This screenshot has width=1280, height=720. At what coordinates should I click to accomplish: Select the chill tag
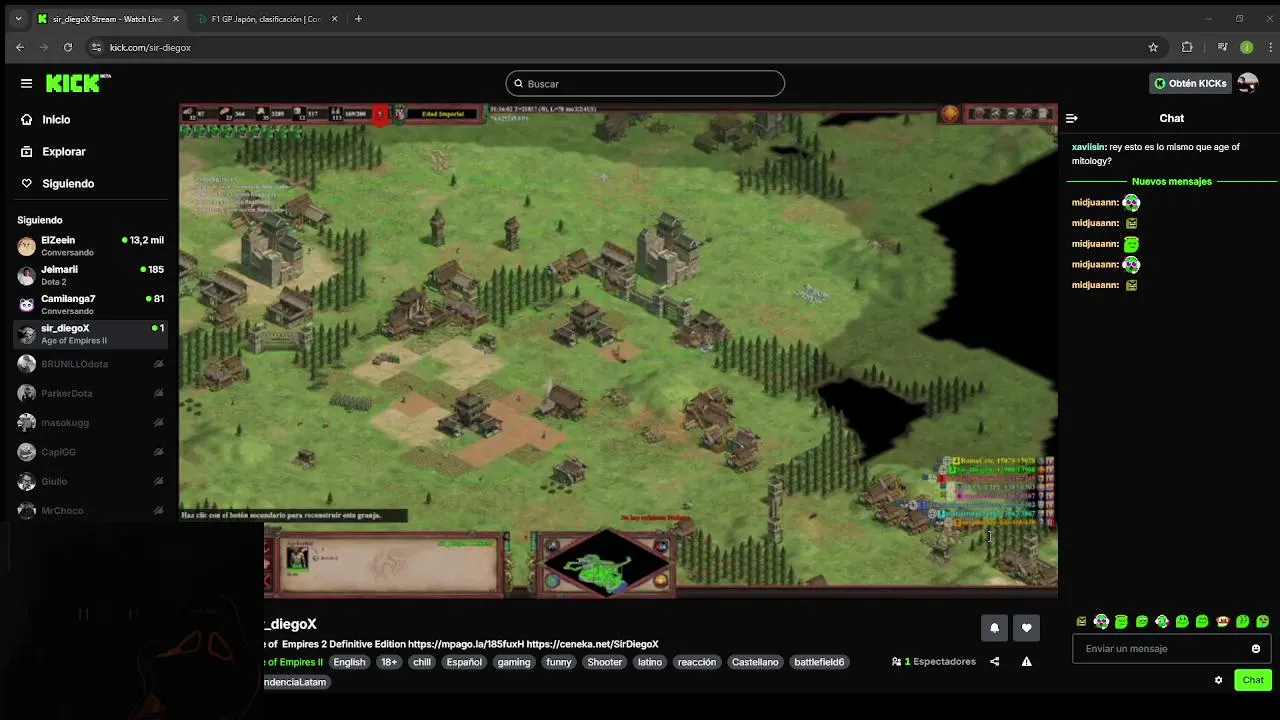click(x=422, y=662)
